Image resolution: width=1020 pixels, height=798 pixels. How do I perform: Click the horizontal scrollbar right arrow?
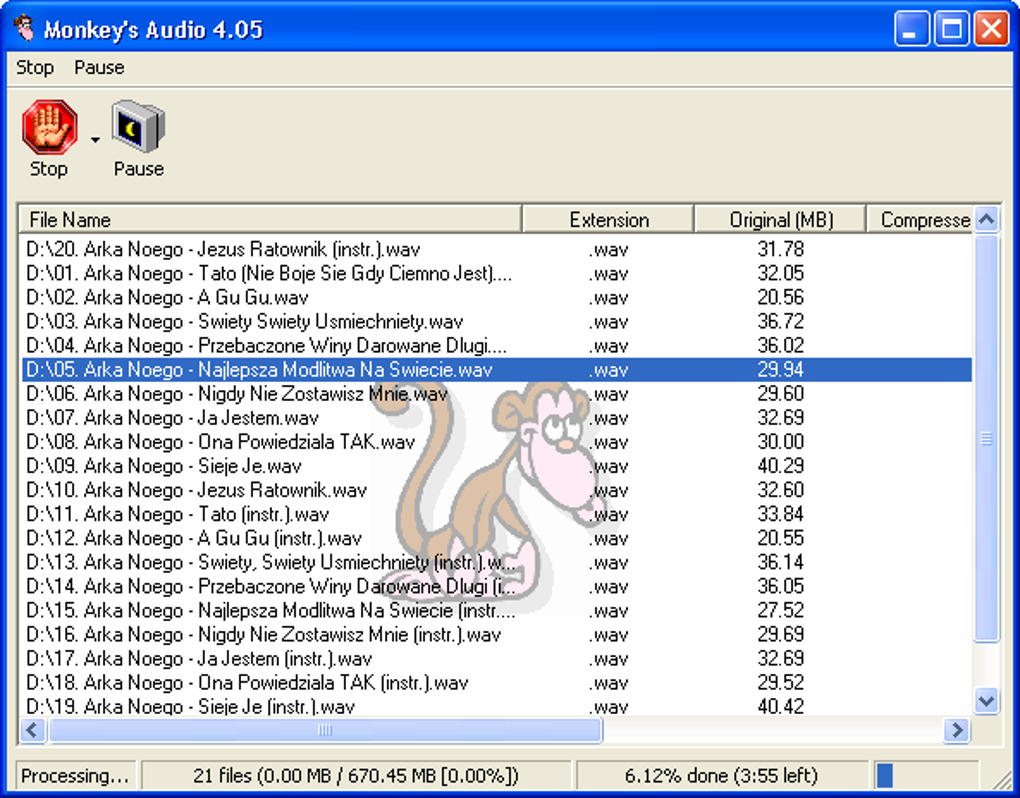pyautogui.click(x=957, y=730)
